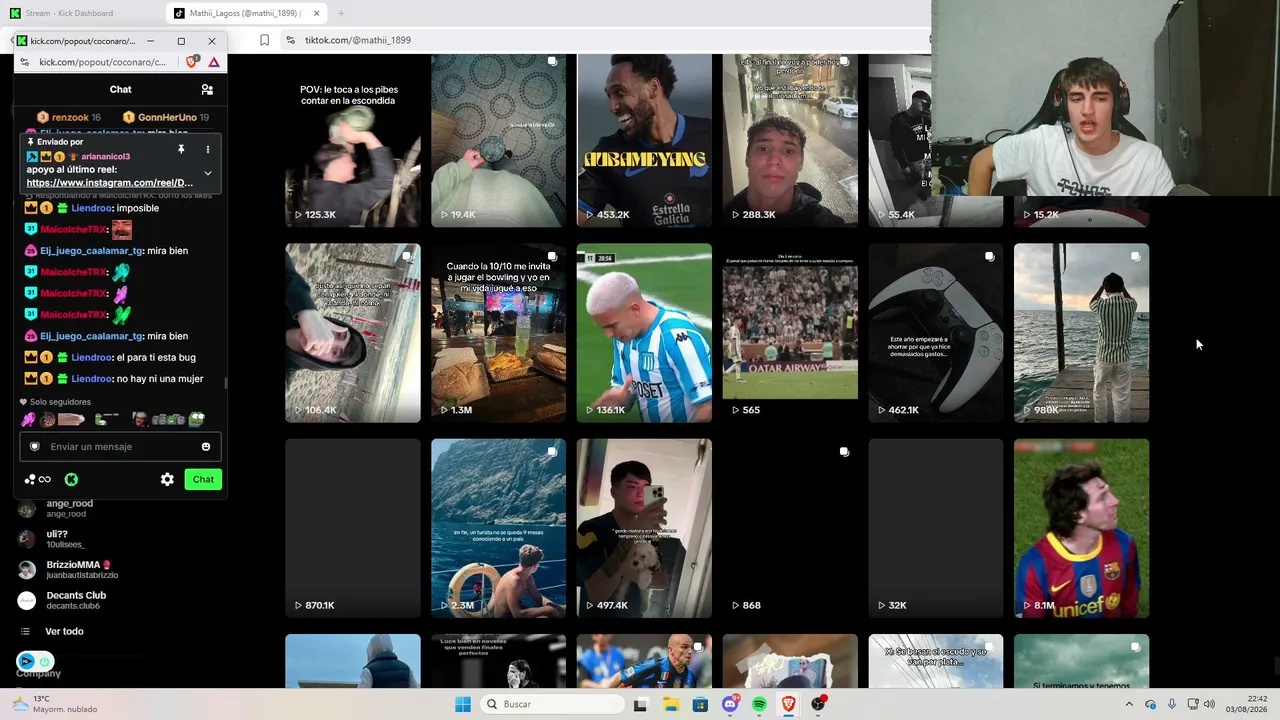This screenshot has width=1280, height=720.
Task: Open the blank video with 868 views
Action: pos(790,528)
